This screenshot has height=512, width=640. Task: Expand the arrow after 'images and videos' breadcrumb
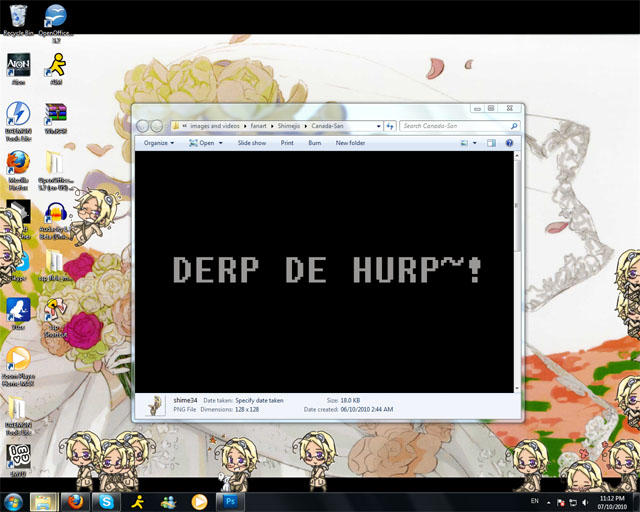tap(245, 126)
